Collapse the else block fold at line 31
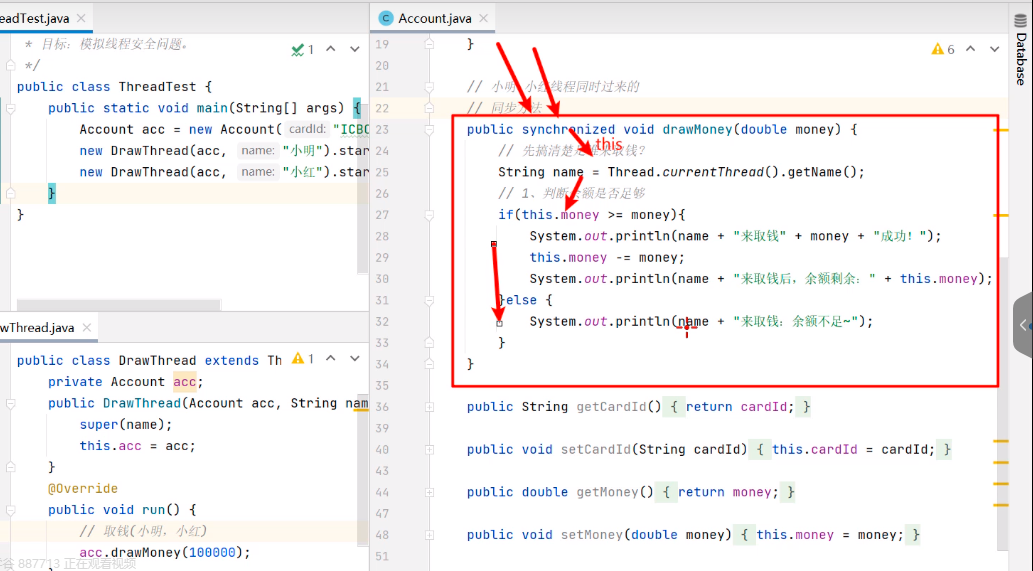1033x571 pixels. tap(430, 300)
